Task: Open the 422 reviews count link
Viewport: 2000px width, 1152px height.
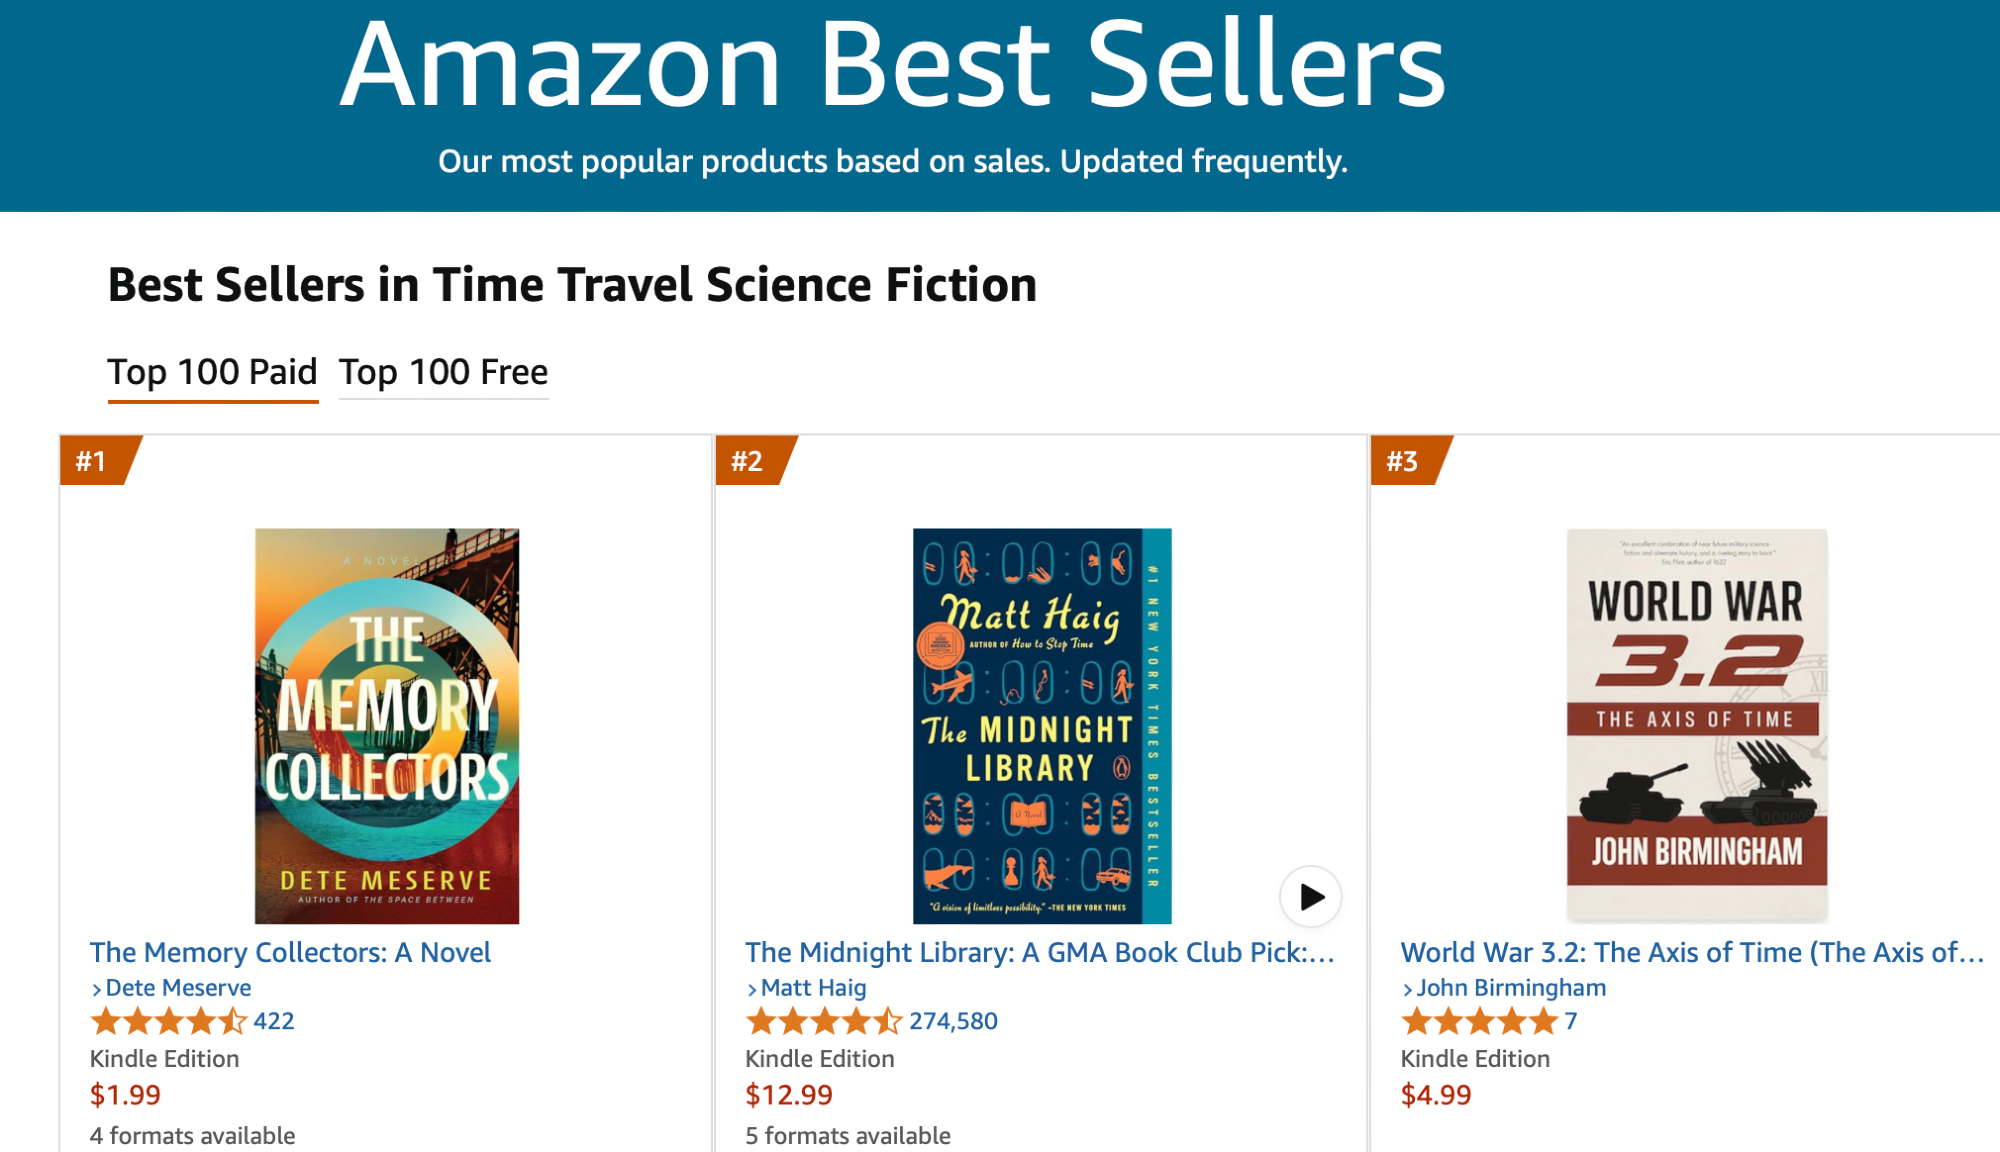Action: [274, 1021]
